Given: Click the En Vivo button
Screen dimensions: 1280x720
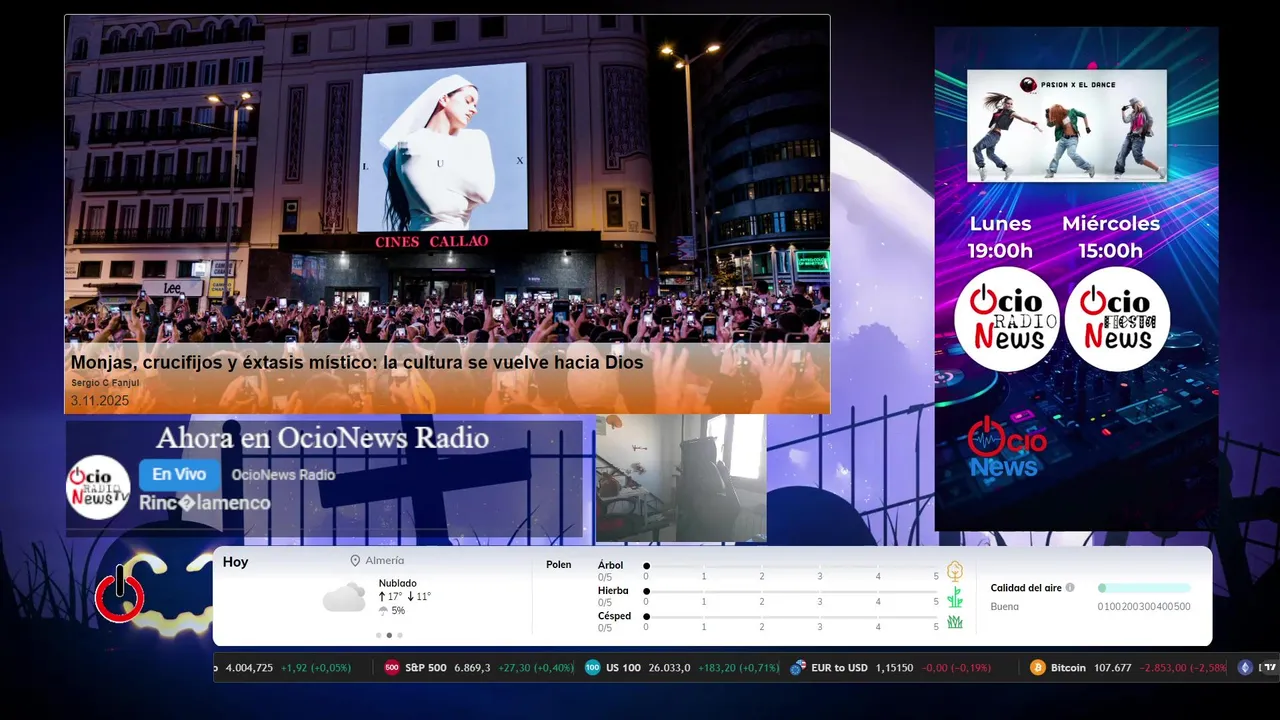Looking at the screenshot, I should 179,475.
